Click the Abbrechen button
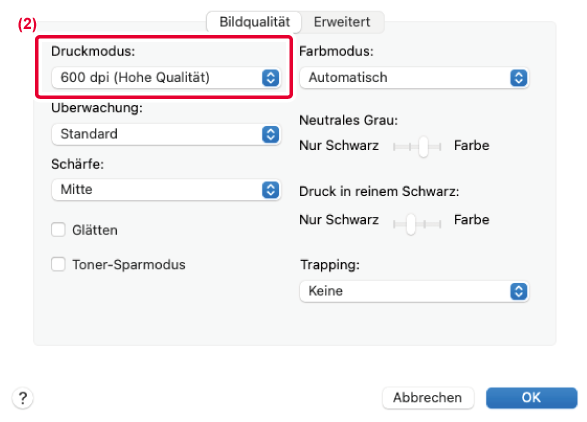The height and width of the screenshot is (422, 587). coord(428,398)
